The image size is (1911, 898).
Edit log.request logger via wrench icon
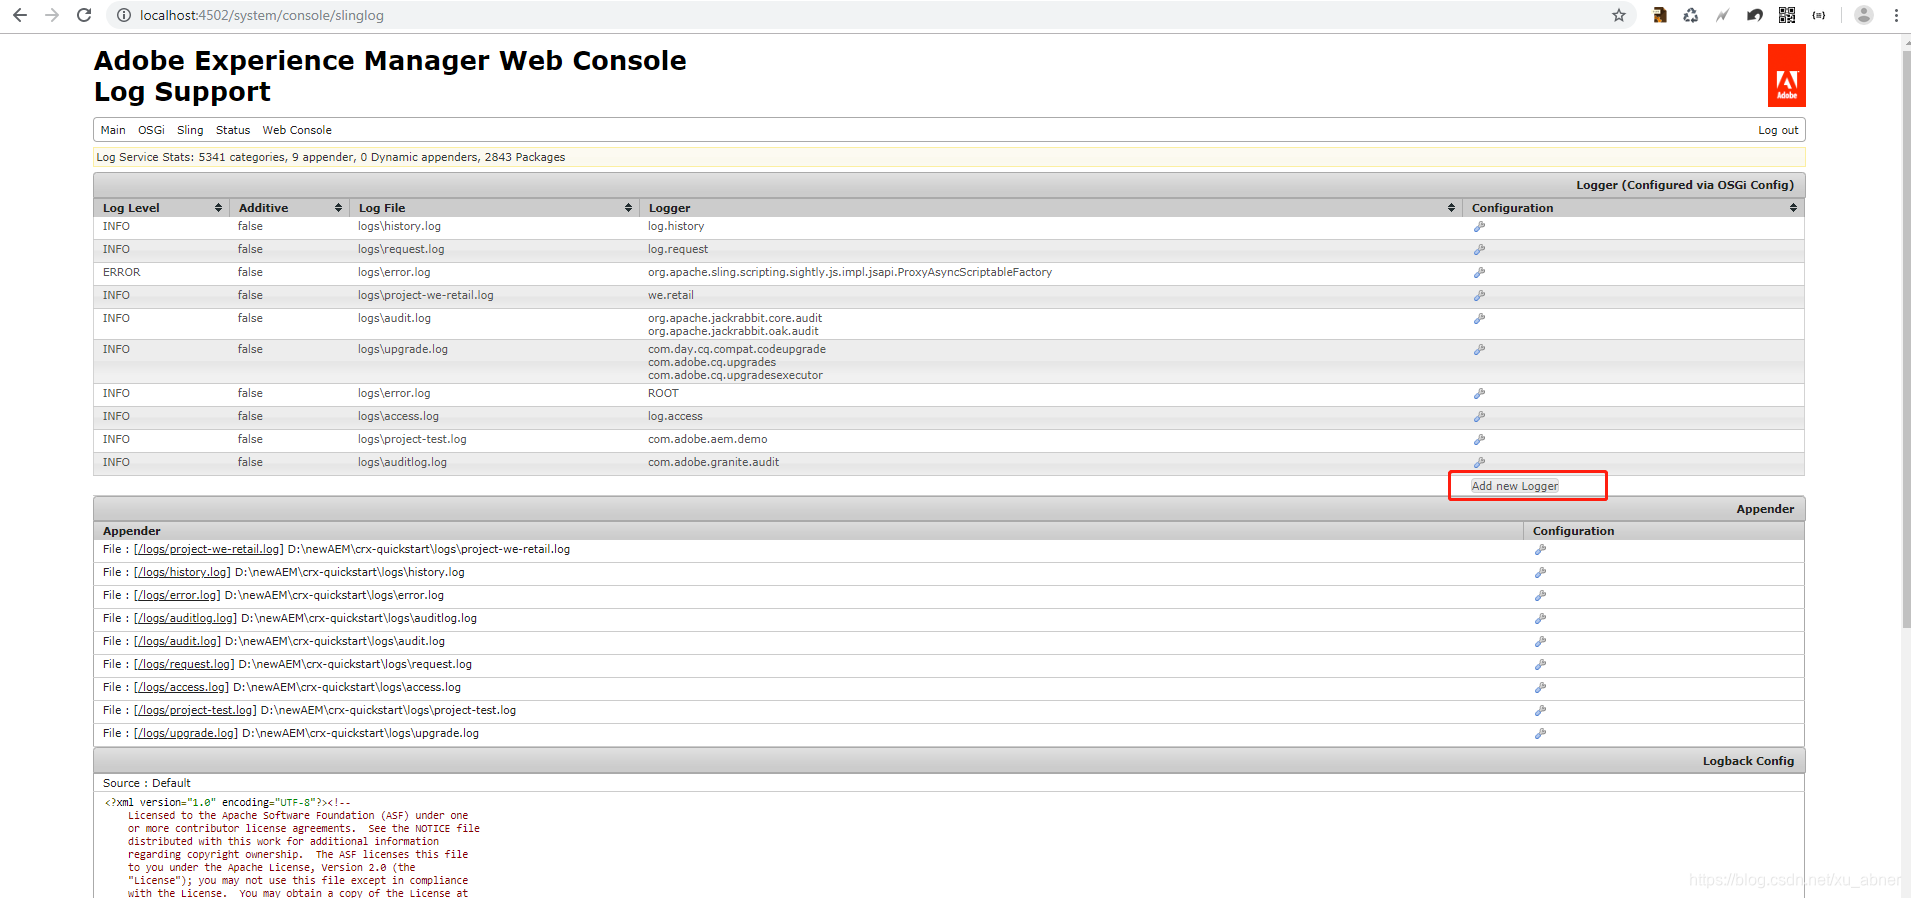[1479, 250]
